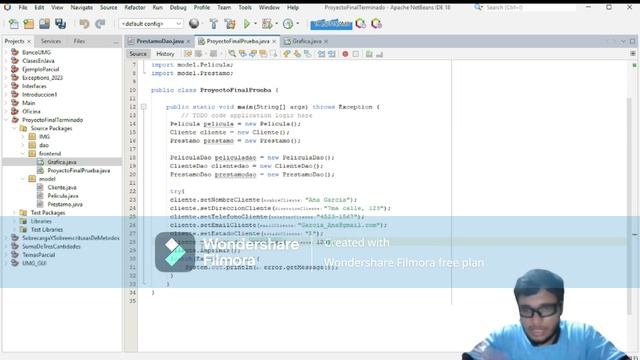Close the ProyectoFinalPrueba.java tab
This screenshot has height=360, width=640.
click(x=274, y=42)
